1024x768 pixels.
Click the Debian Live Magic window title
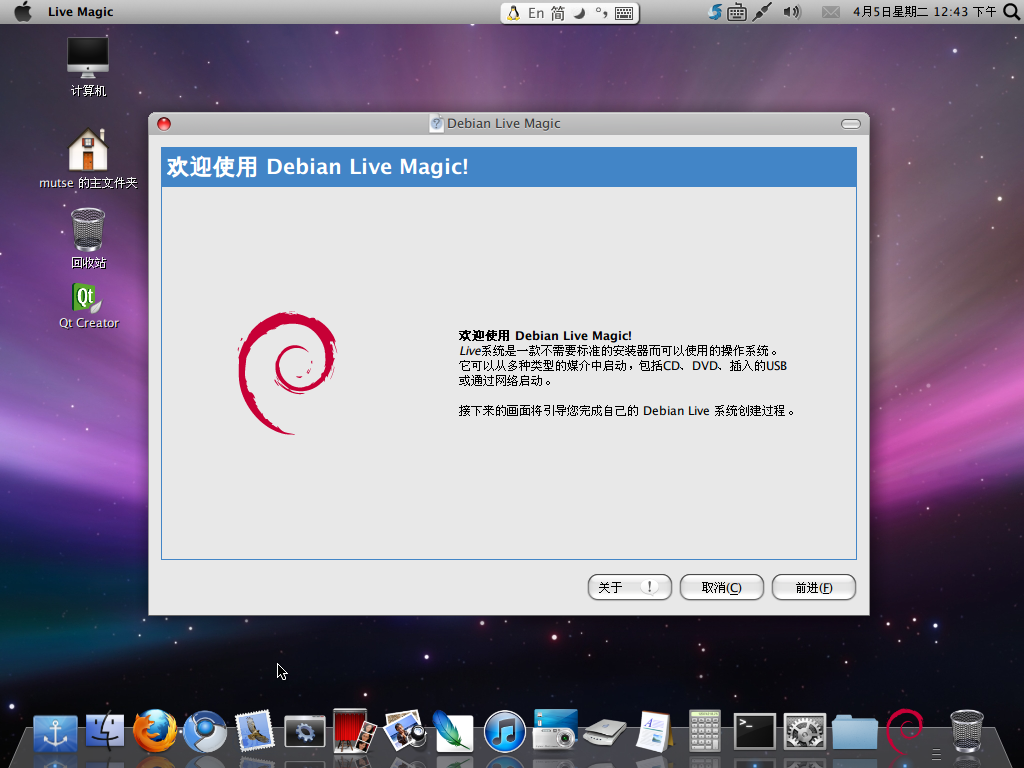pos(504,123)
